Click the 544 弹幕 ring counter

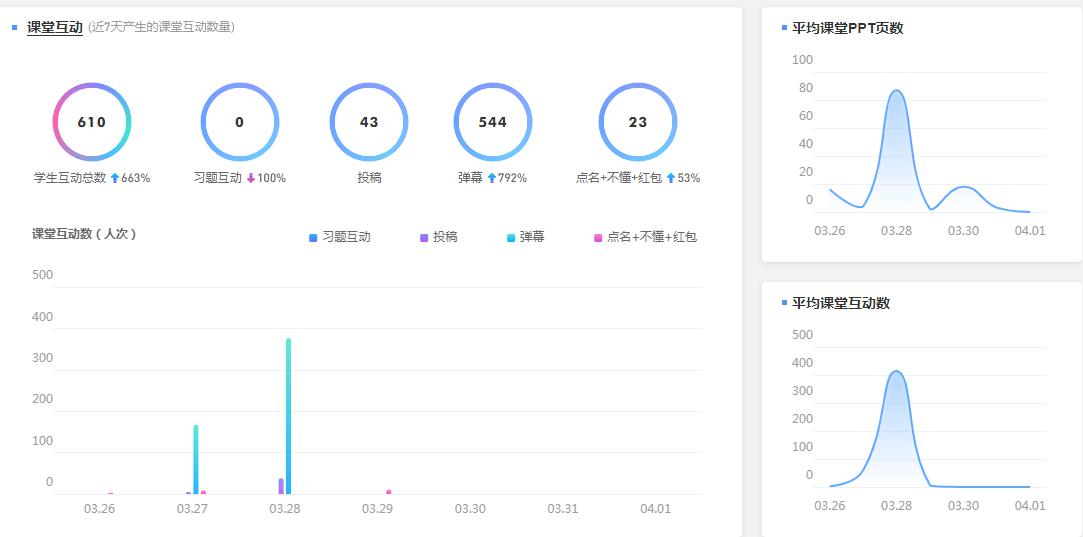[x=493, y=122]
